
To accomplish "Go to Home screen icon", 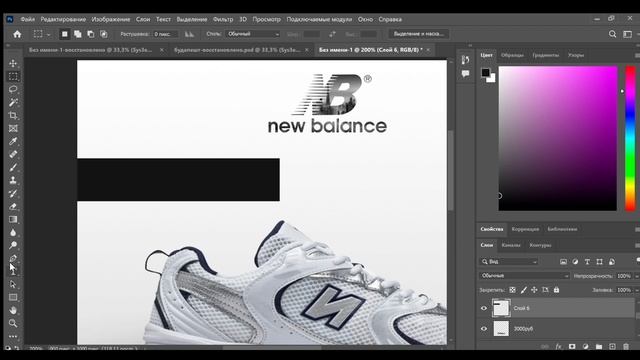I will click(17, 34).
